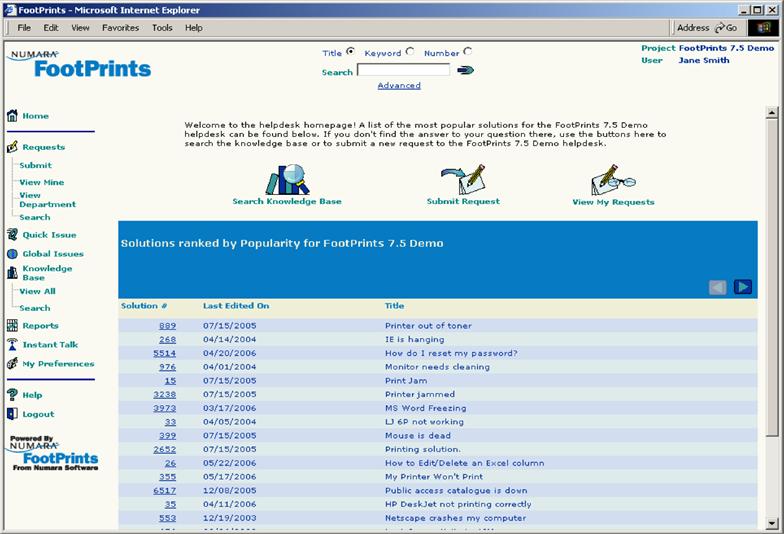The image size is (784, 534).
Task: Click the Instant Talk antenna icon
Action: 12,344
